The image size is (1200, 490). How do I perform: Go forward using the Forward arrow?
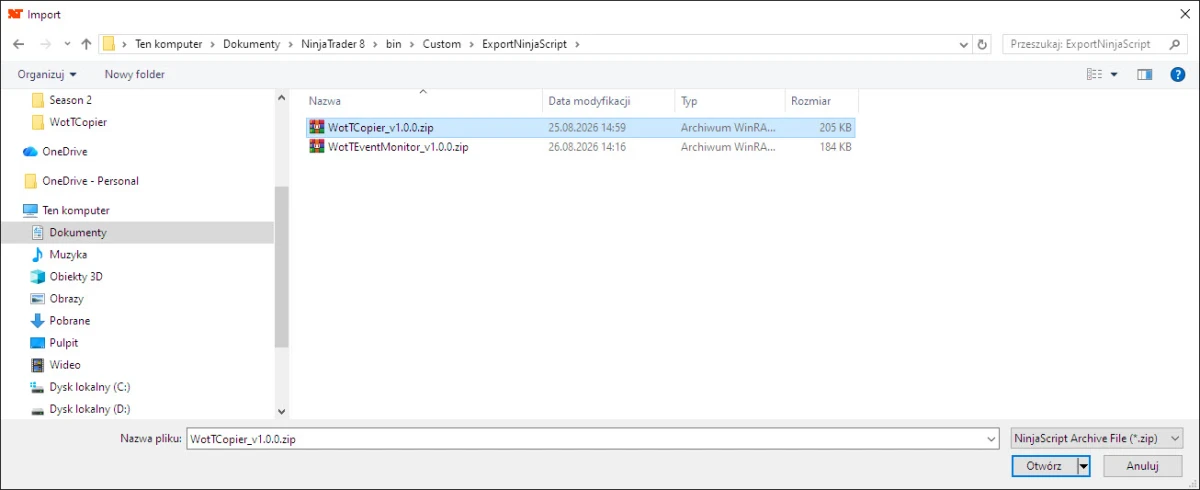[x=45, y=44]
